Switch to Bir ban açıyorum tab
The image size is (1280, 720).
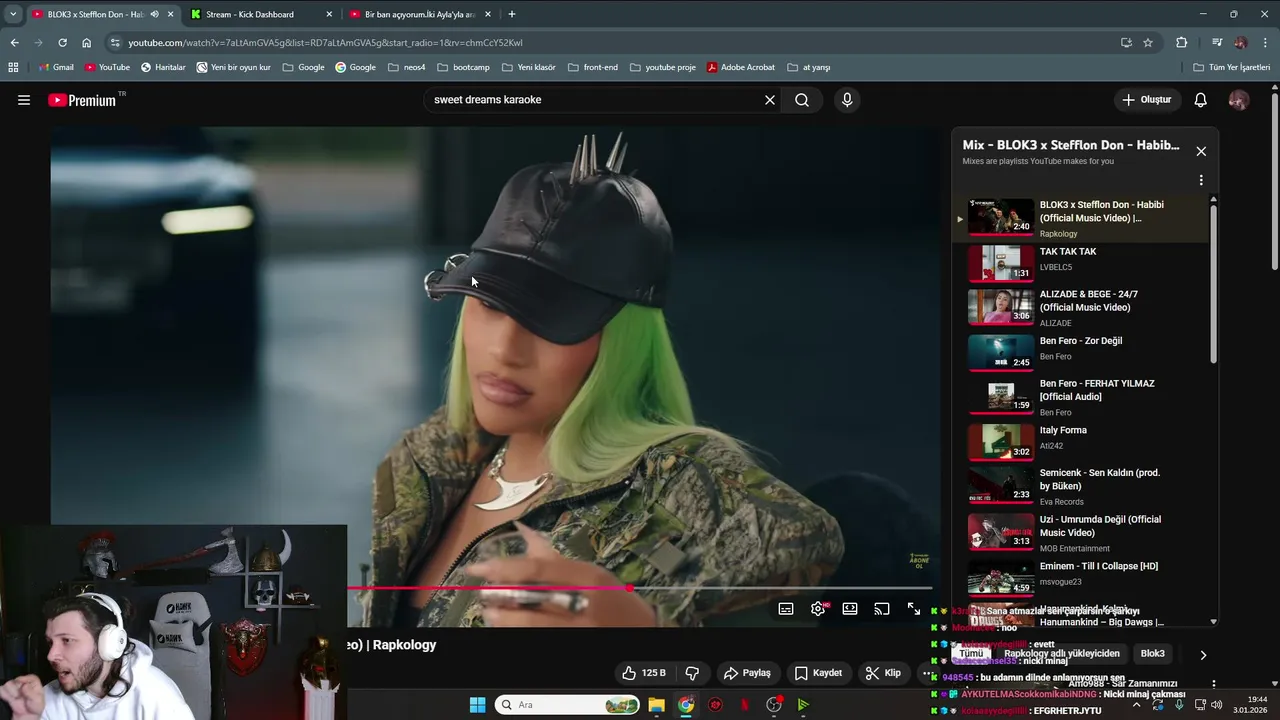coord(420,14)
